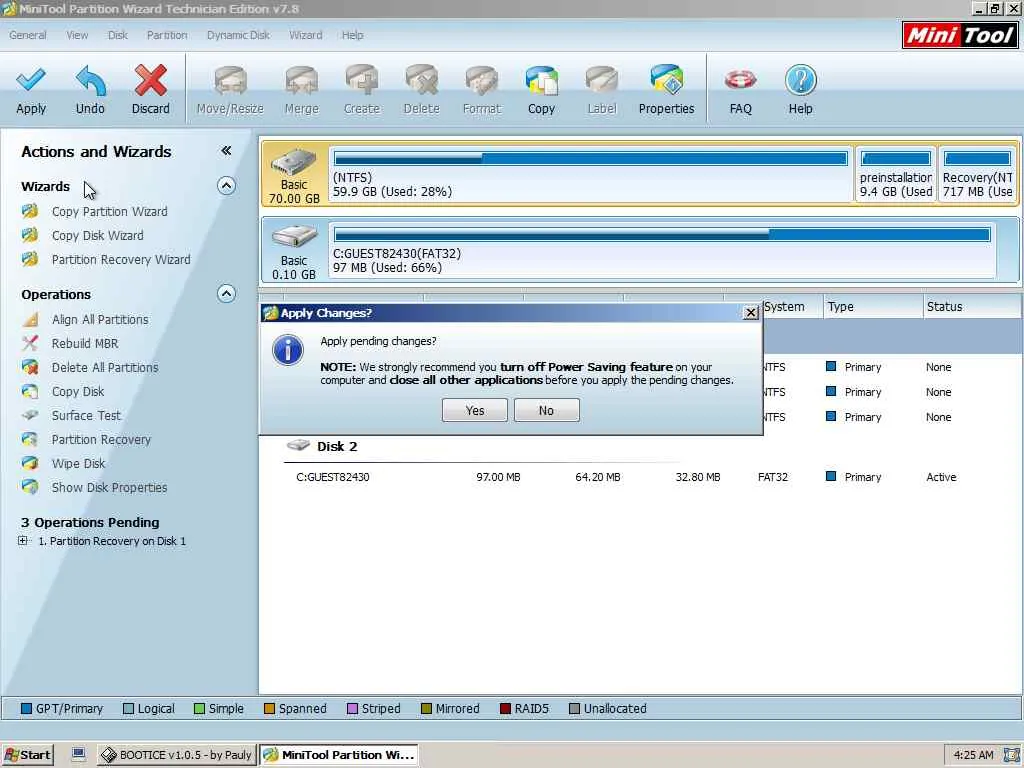1024x768 pixels.
Task: Click the GPT/Primary legend color swatch
Action: [26, 709]
